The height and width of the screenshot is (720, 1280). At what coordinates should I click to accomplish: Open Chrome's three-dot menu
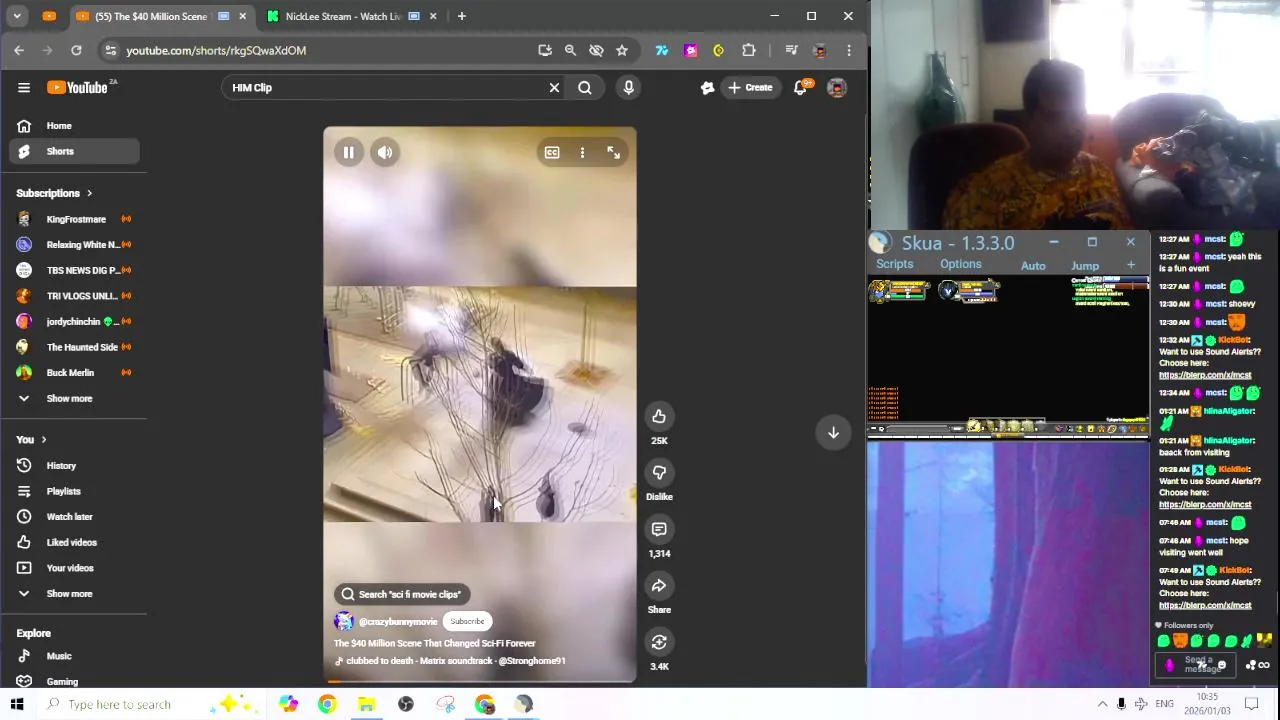(849, 50)
